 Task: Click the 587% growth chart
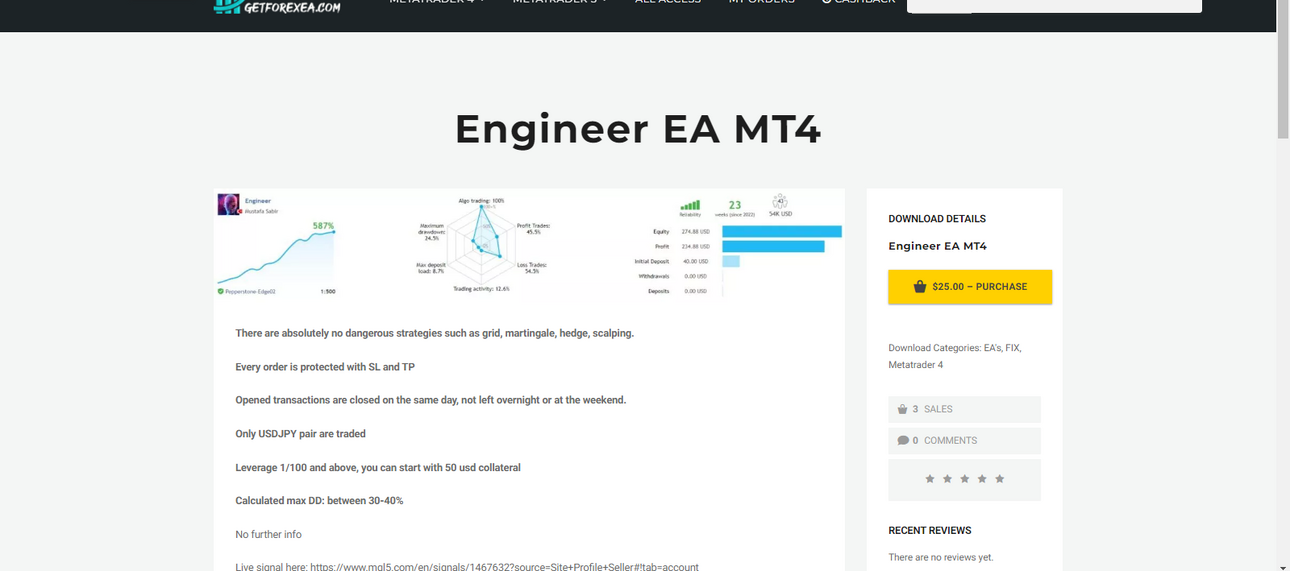pos(277,254)
